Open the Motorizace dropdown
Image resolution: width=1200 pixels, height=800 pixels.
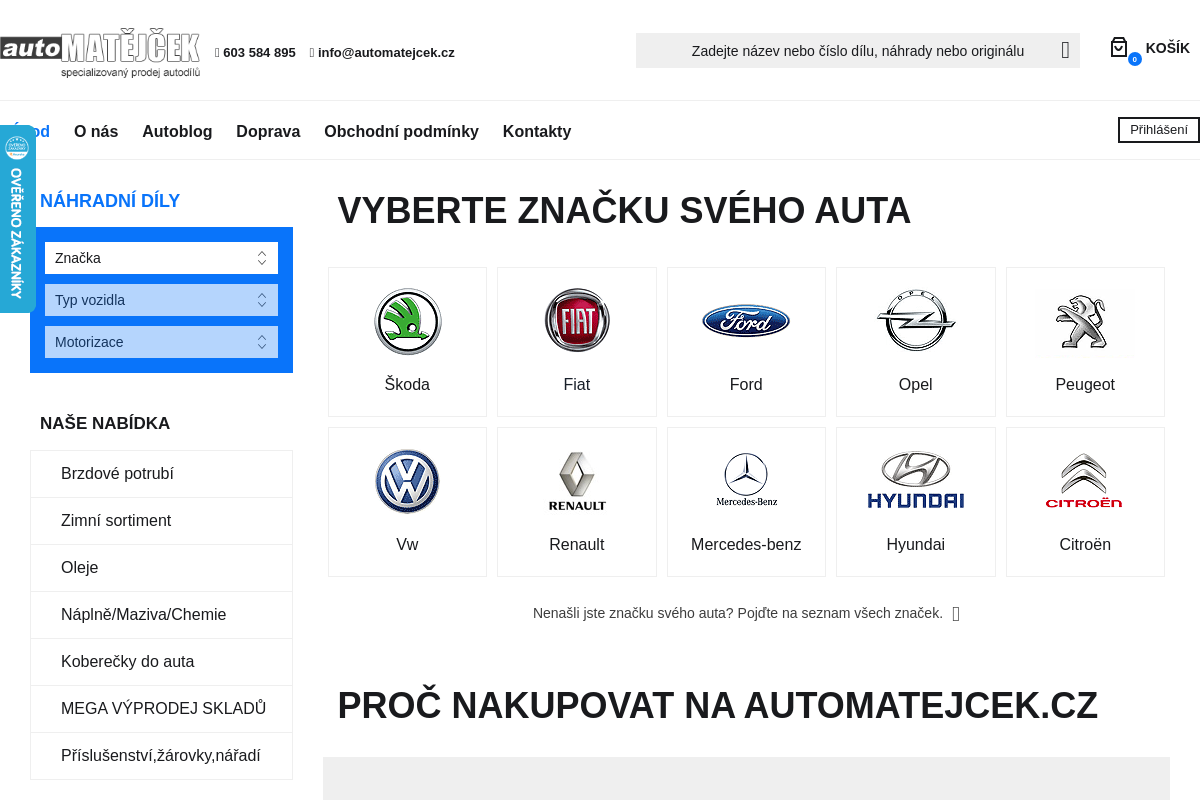coord(161,341)
